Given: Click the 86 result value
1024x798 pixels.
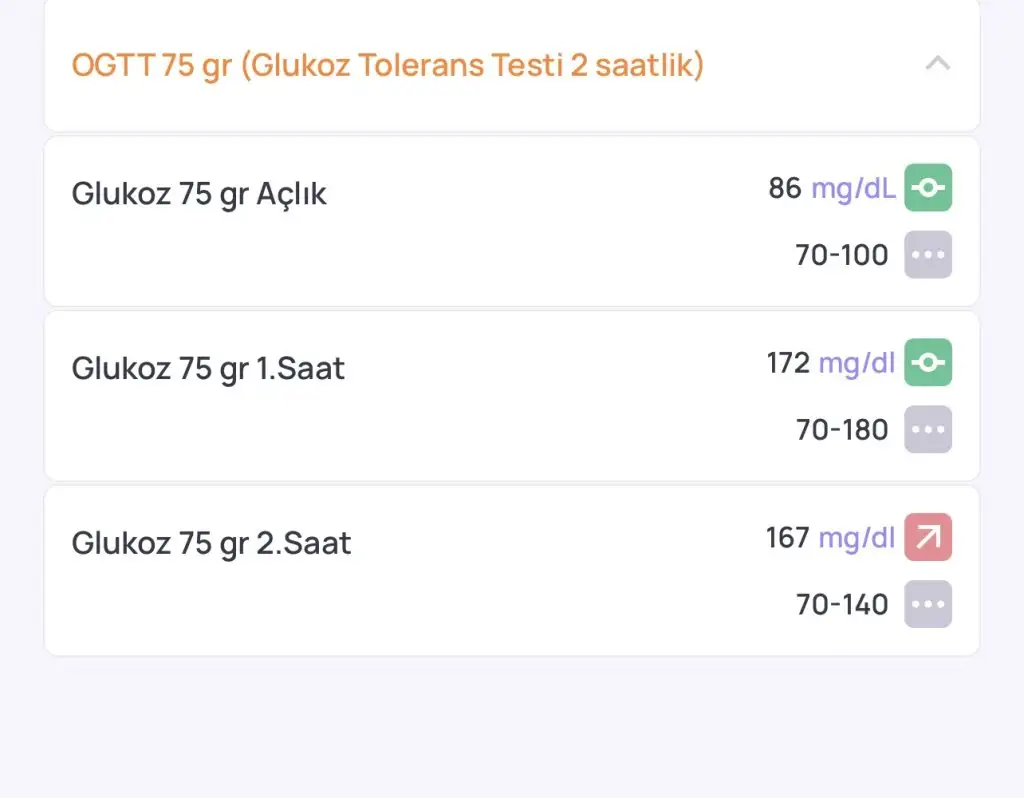Looking at the screenshot, I should coord(785,188).
